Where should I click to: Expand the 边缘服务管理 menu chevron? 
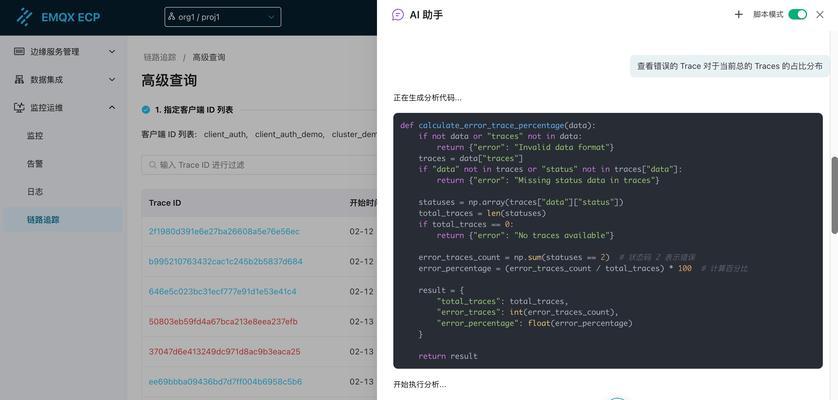[112, 52]
